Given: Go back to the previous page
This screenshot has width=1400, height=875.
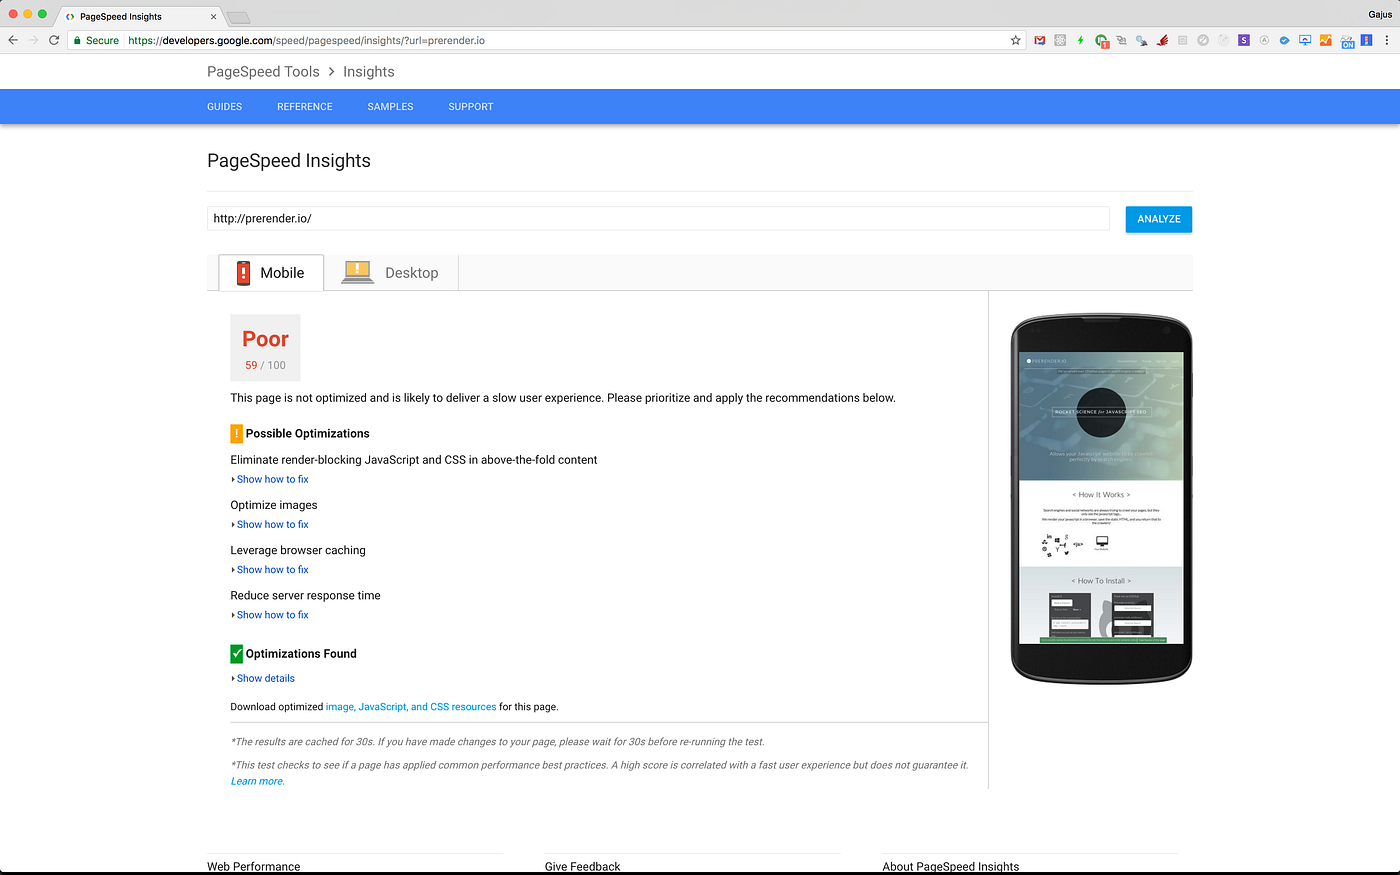Looking at the screenshot, I should tap(13, 40).
